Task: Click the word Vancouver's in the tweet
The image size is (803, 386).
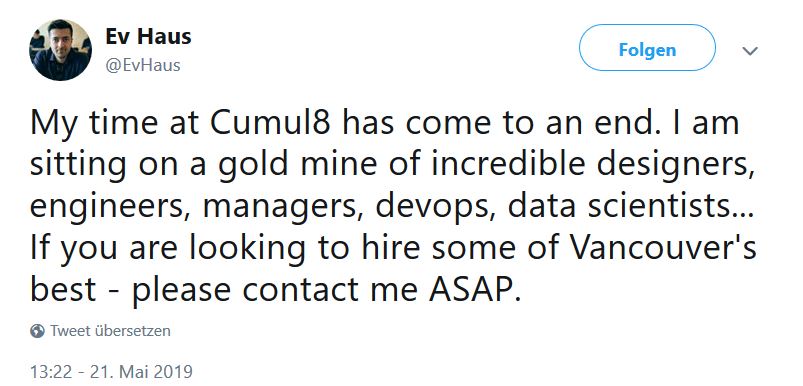Action: [664, 248]
